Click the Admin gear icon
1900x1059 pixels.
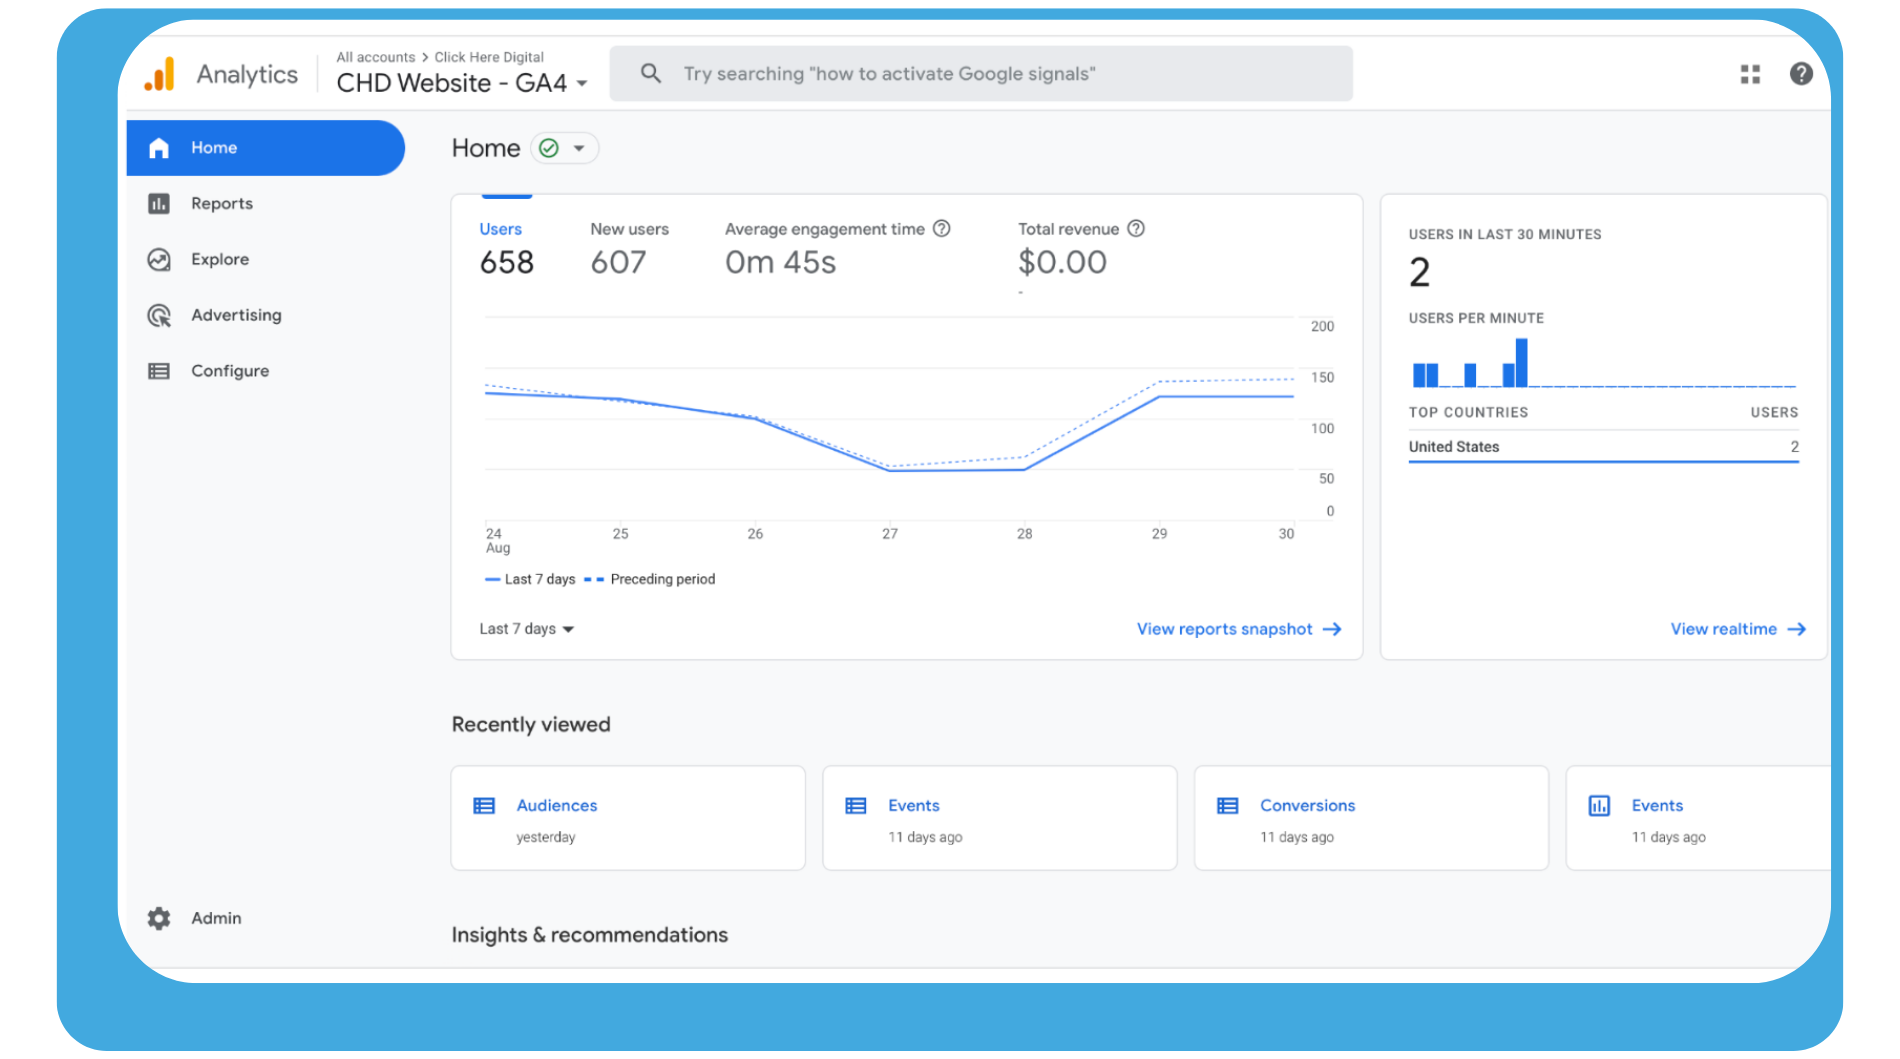coord(159,918)
